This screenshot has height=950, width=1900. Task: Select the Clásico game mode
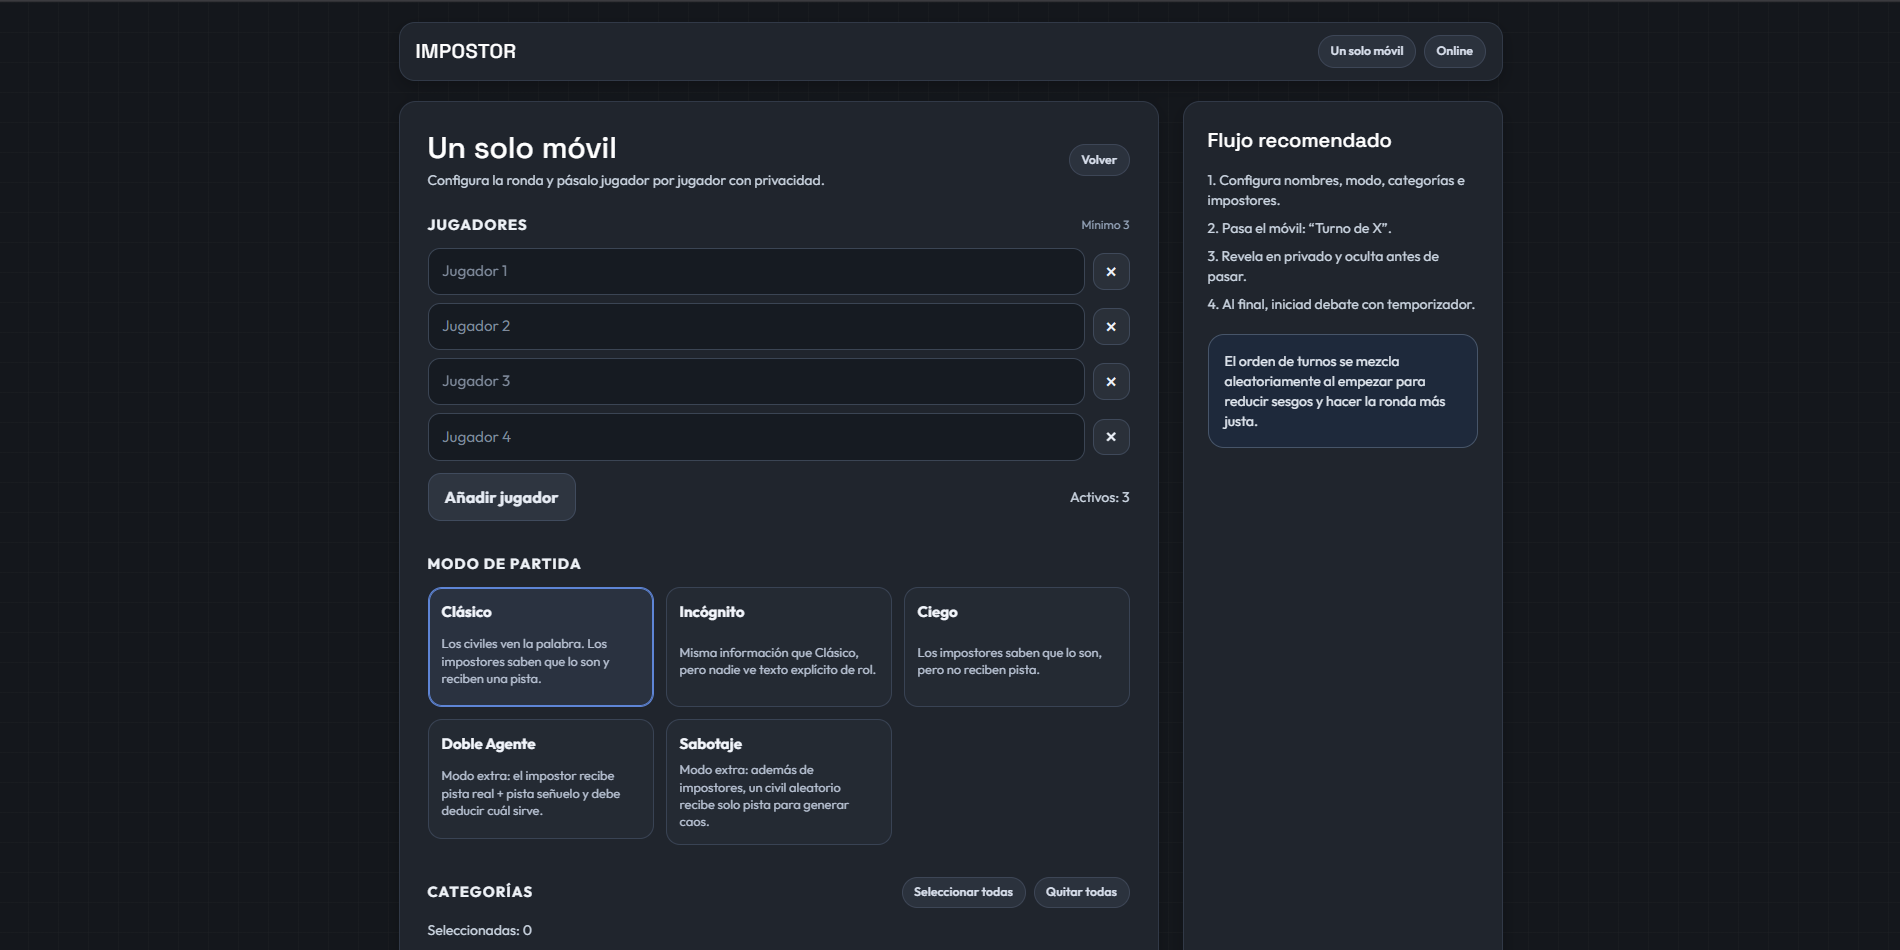(x=540, y=646)
